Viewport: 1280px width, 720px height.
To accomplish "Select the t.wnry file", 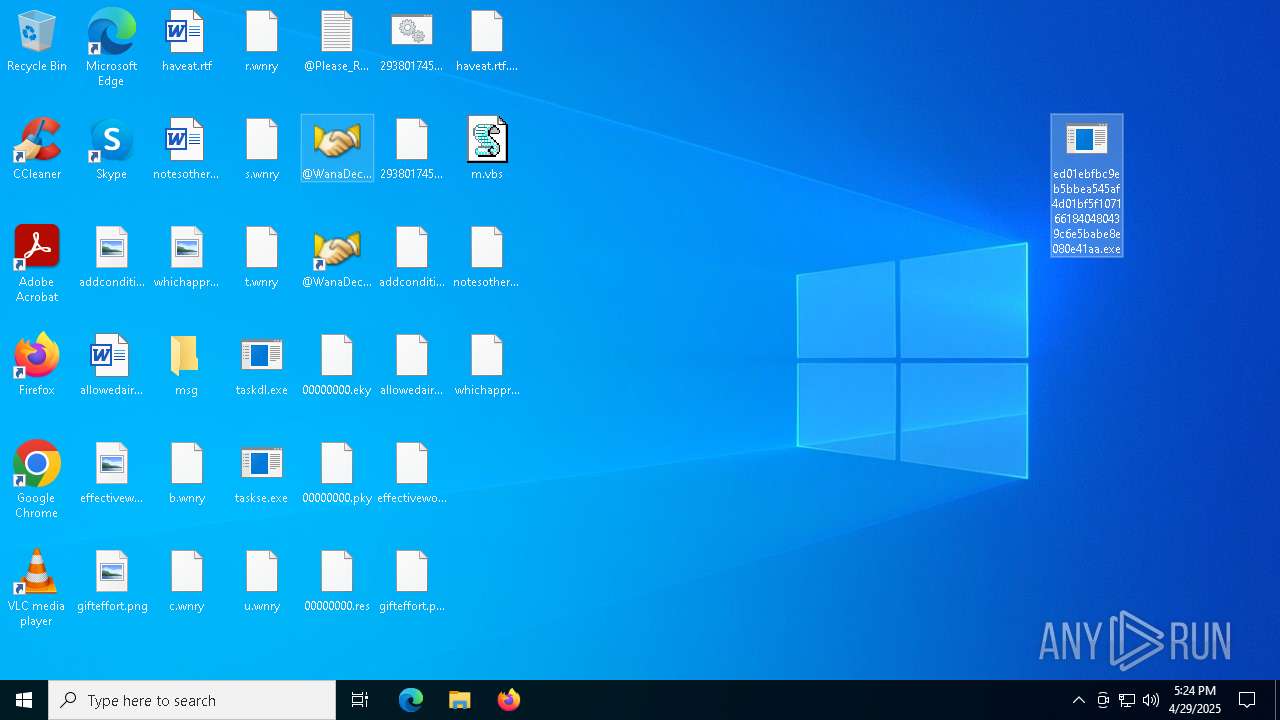I will tap(262, 258).
